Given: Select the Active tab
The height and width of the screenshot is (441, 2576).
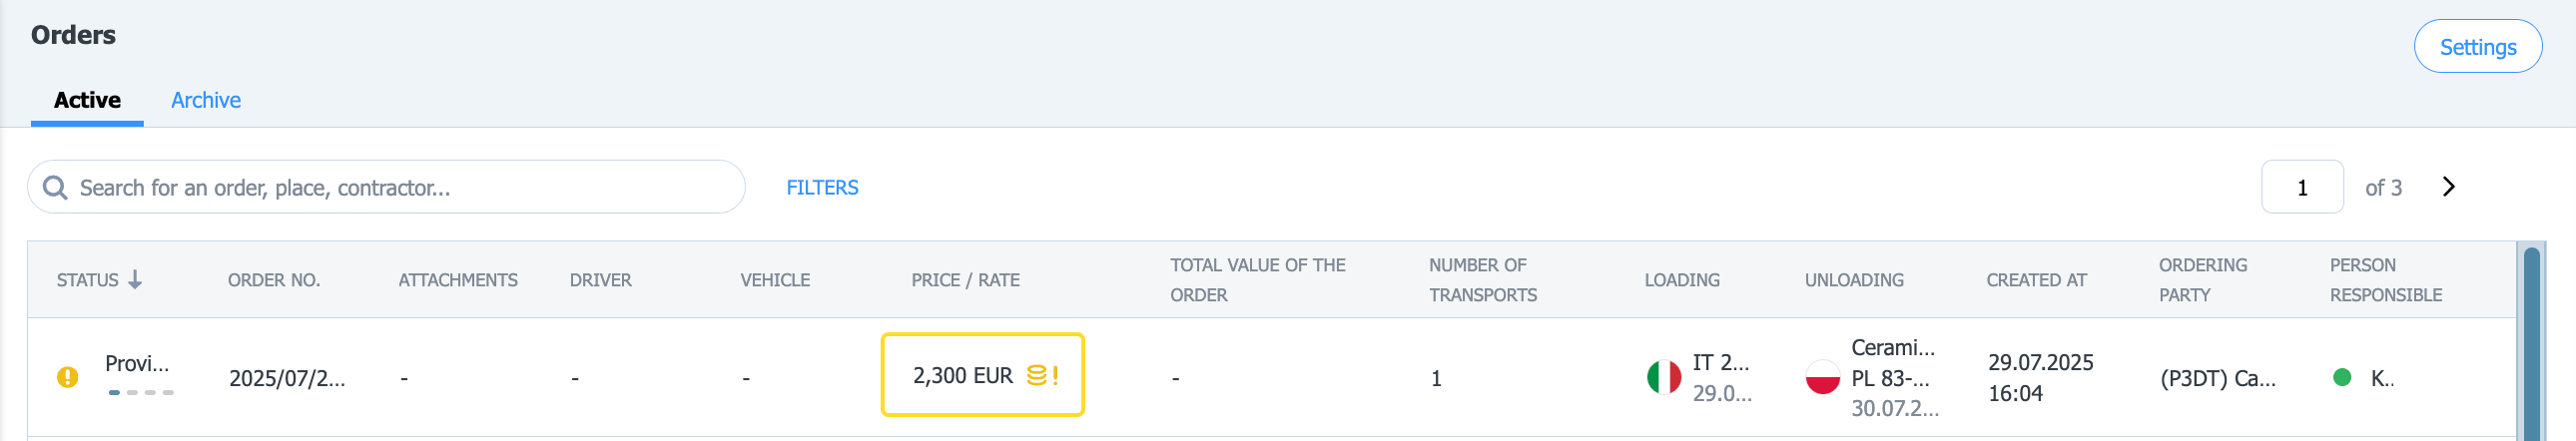Looking at the screenshot, I should click(87, 100).
